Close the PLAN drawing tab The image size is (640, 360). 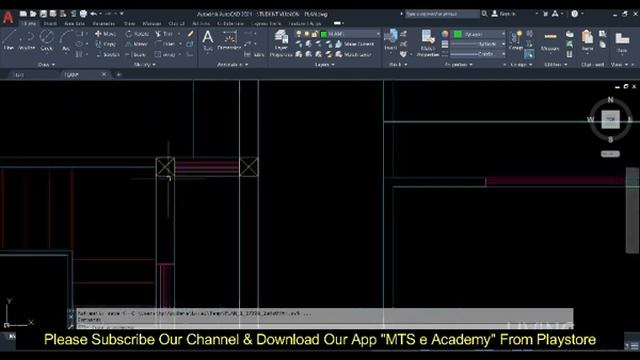[104, 75]
